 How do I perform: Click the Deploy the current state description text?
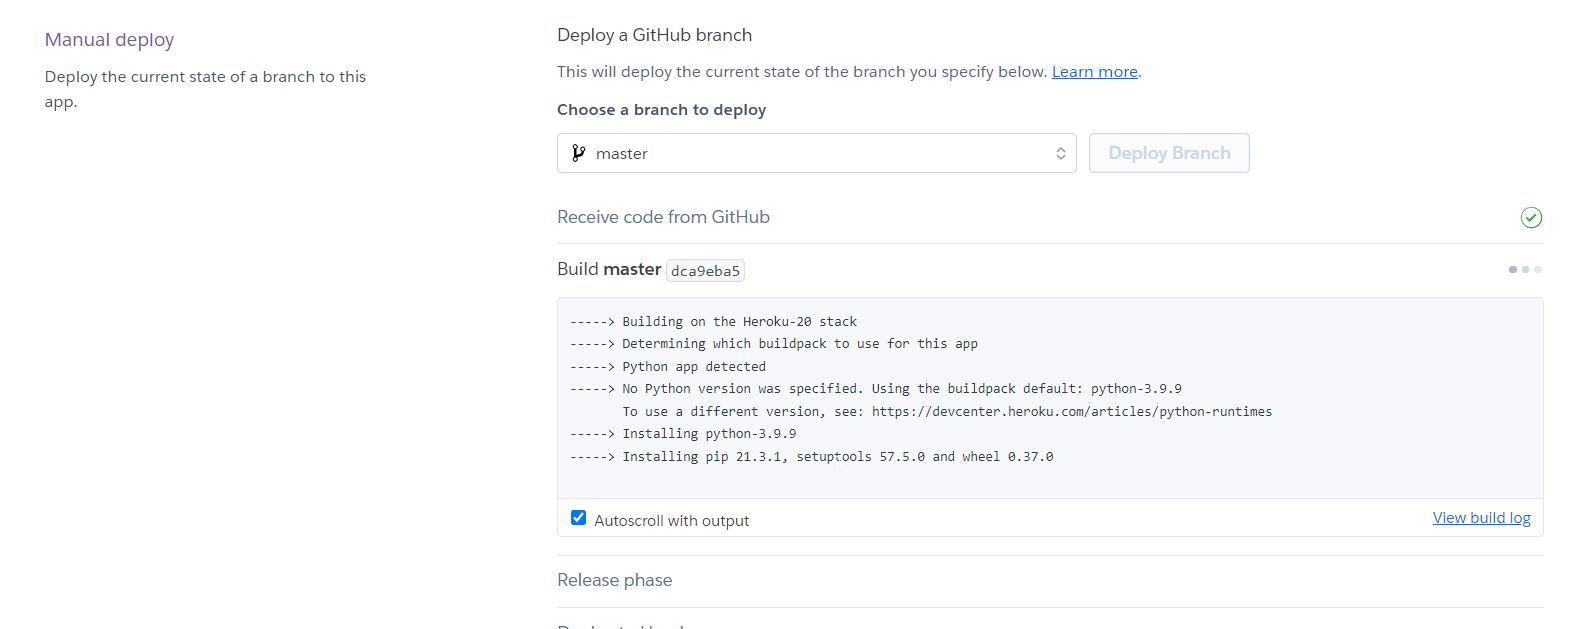pos(205,89)
